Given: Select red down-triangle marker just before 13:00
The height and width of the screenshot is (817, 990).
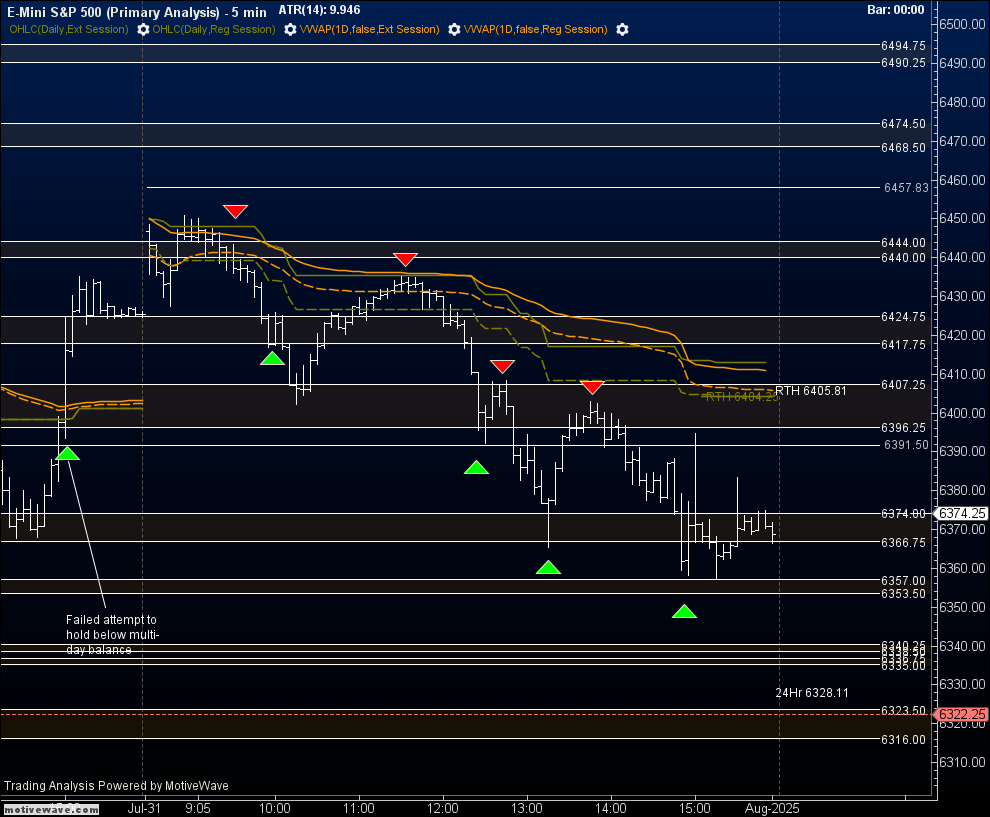Looking at the screenshot, I should pyautogui.click(x=503, y=366).
